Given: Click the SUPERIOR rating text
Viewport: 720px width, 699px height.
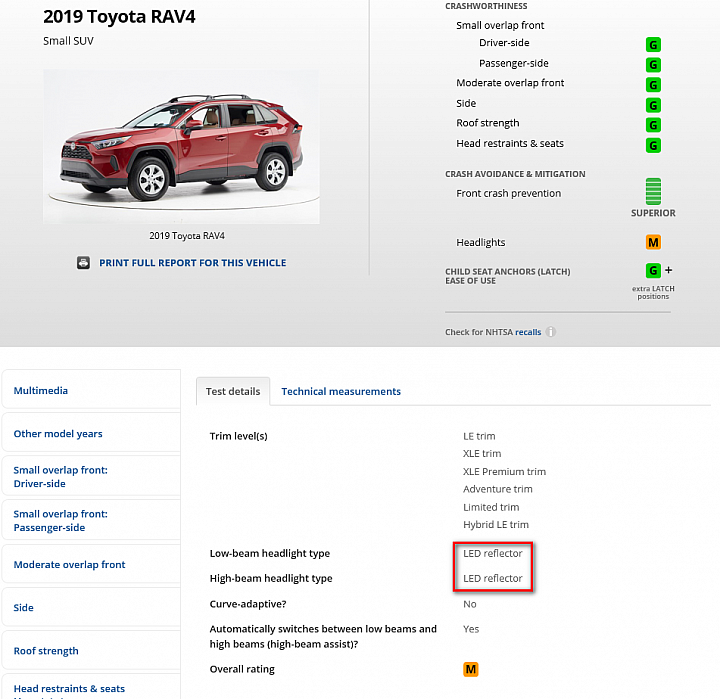Looking at the screenshot, I should [x=653, y=213].
